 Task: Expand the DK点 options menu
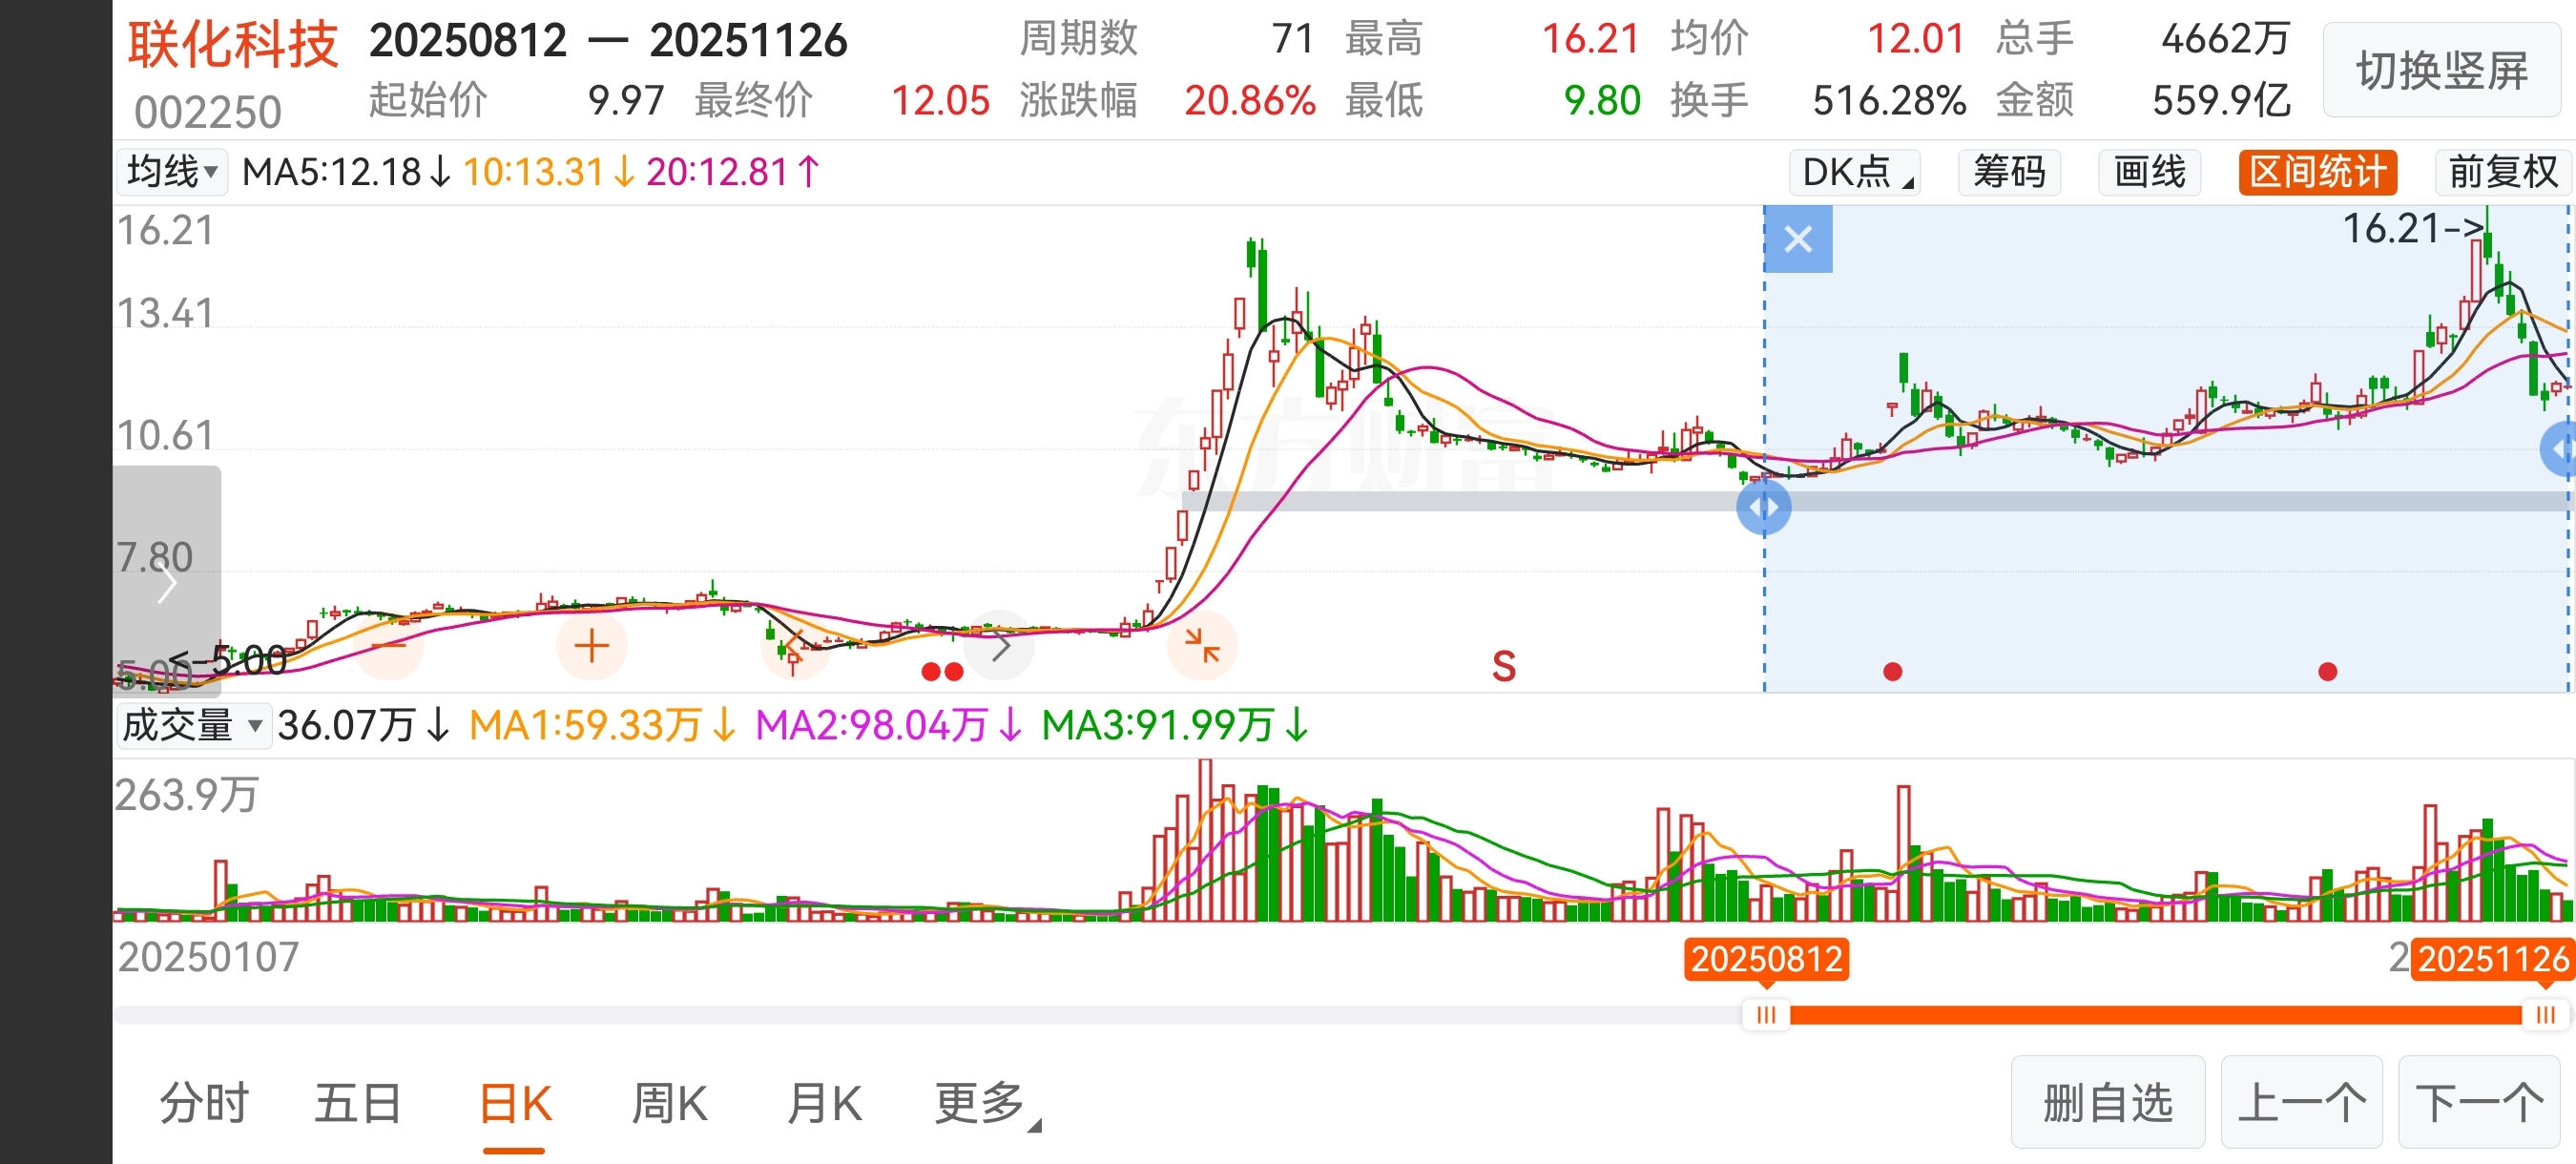click(x=1854, y=172)
